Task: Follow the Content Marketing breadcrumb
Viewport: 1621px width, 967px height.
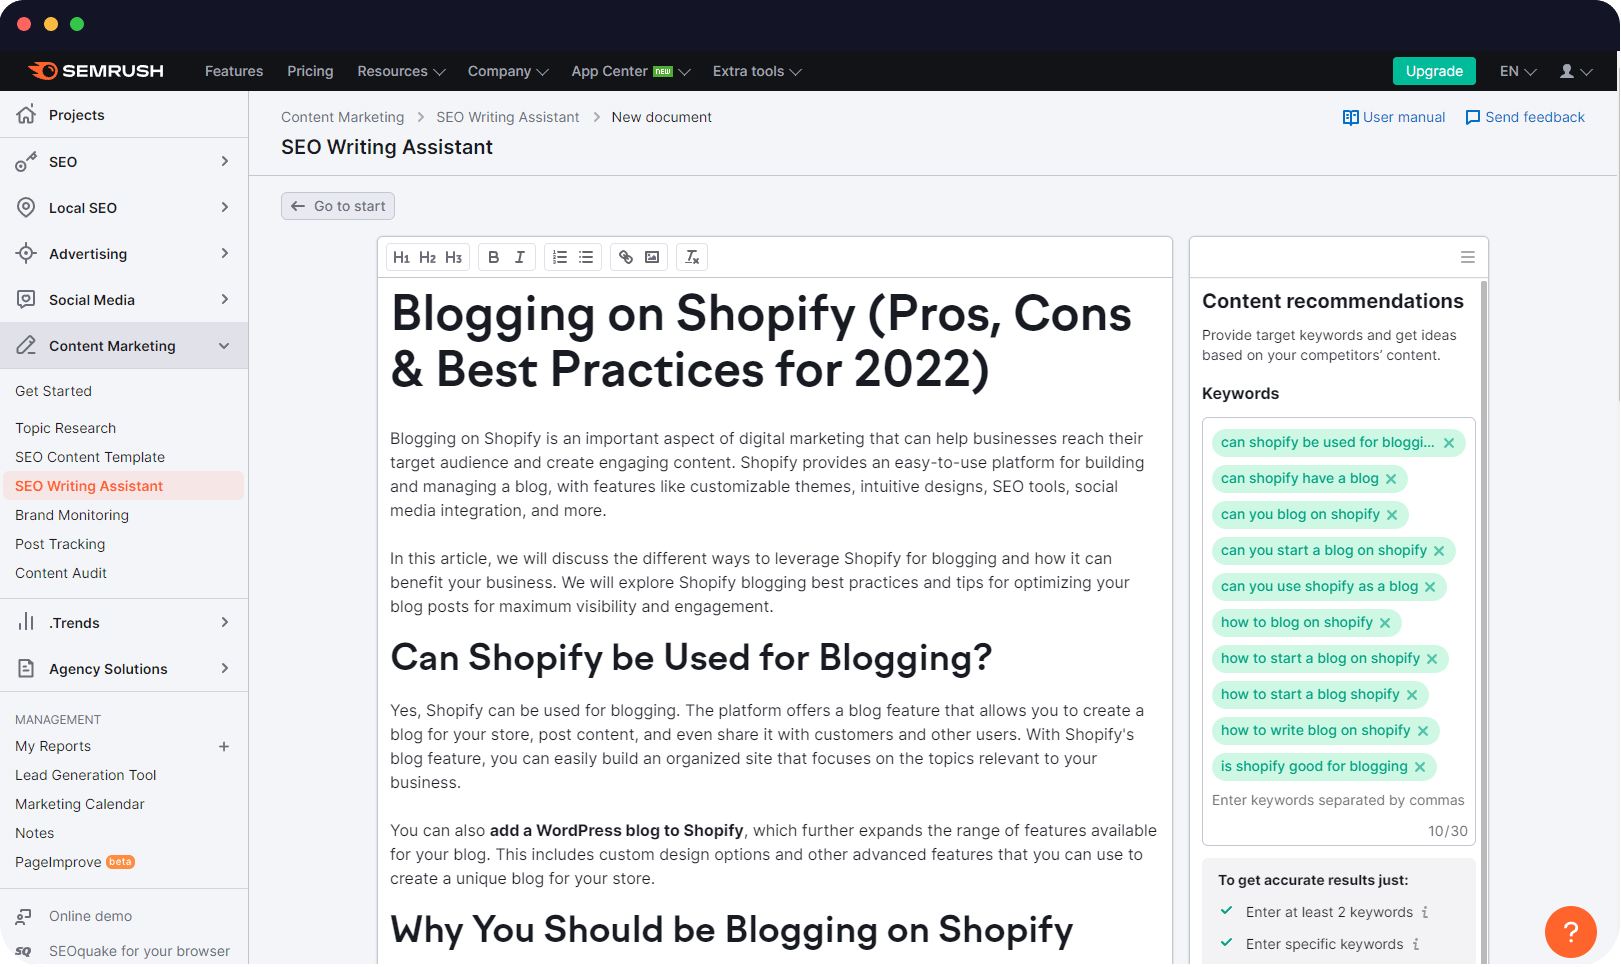Action: [x=343, y=117]
